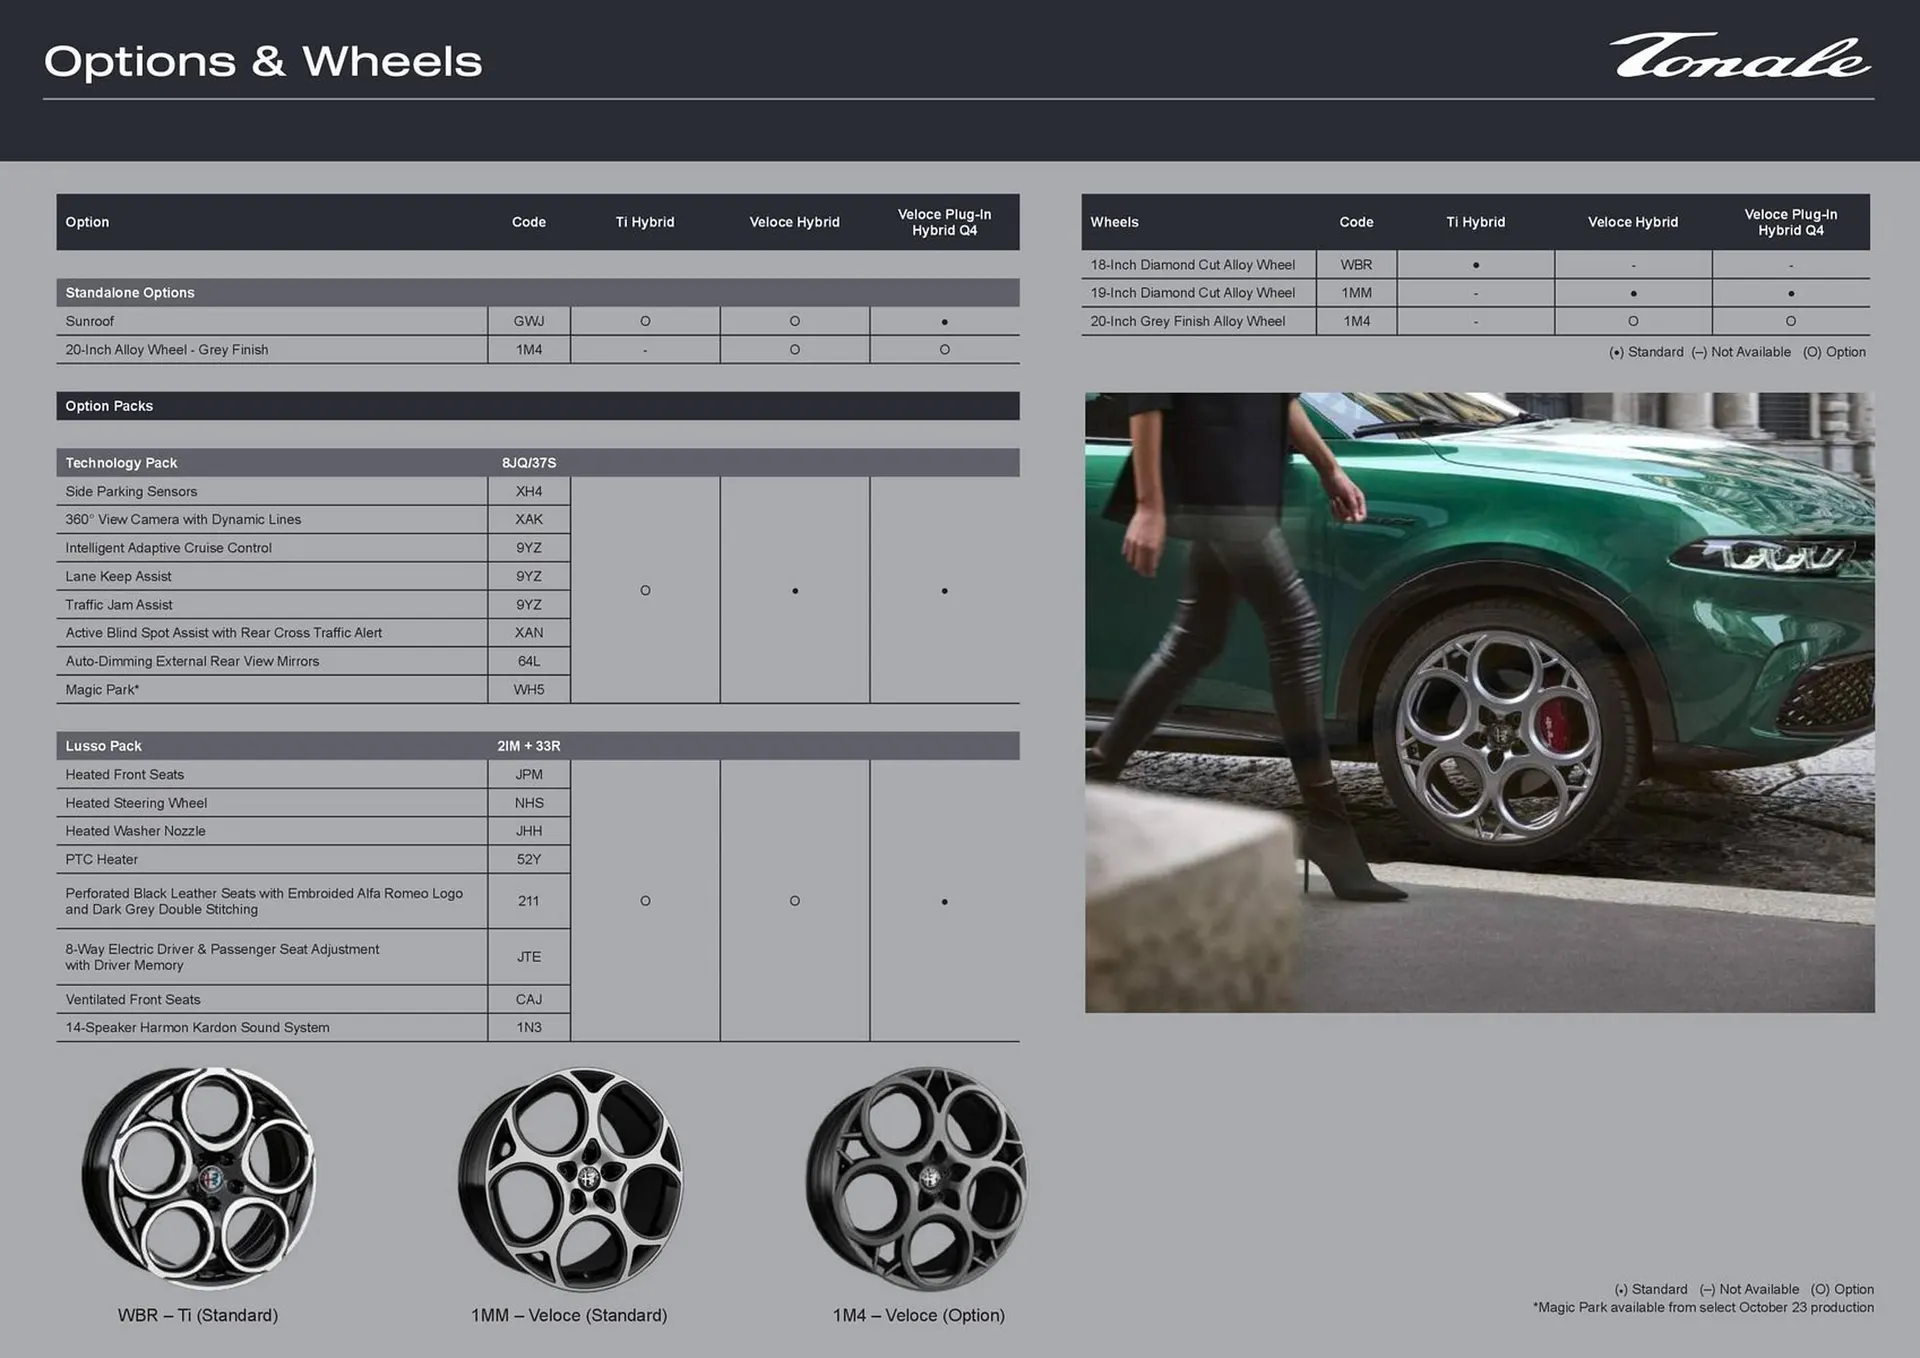Expand the Option Packs header
The image size is (1920, 1358).
[x=108, y=406]
